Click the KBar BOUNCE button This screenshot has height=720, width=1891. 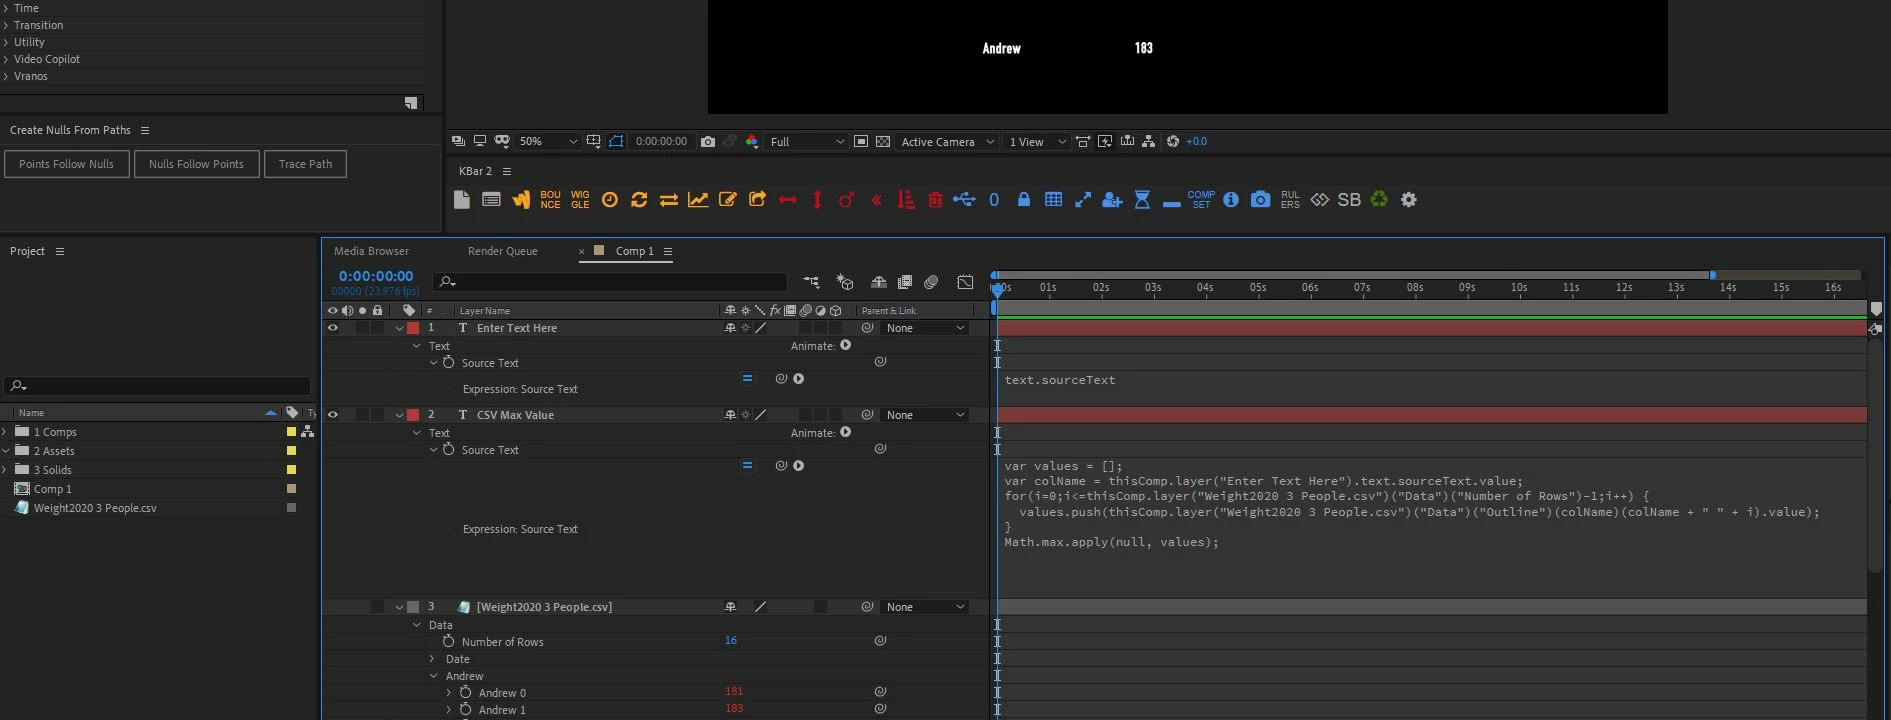coord(550,200)
